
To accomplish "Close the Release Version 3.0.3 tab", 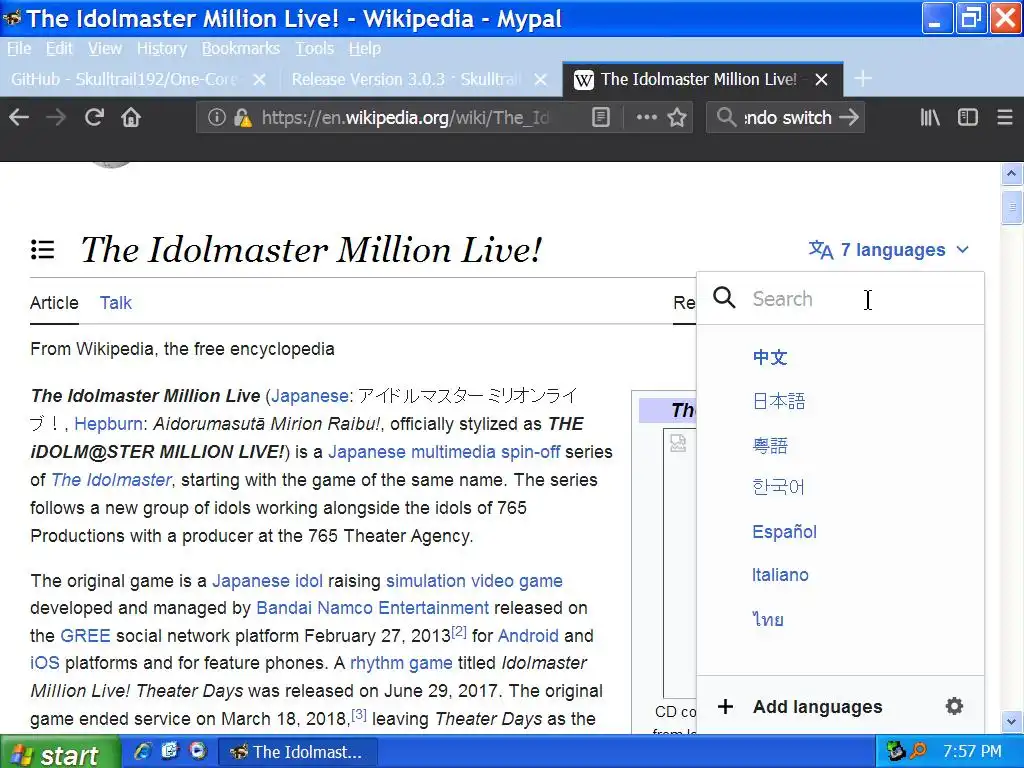I will click(540, 80).
